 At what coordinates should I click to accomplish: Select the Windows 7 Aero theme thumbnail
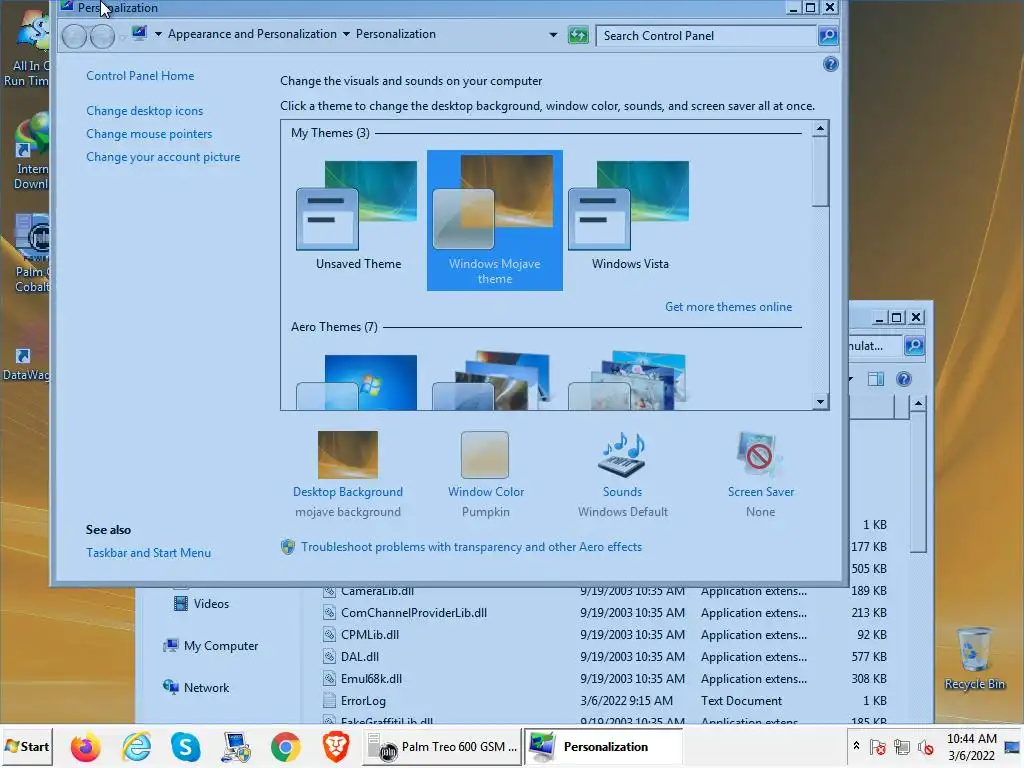pos(357,381)
